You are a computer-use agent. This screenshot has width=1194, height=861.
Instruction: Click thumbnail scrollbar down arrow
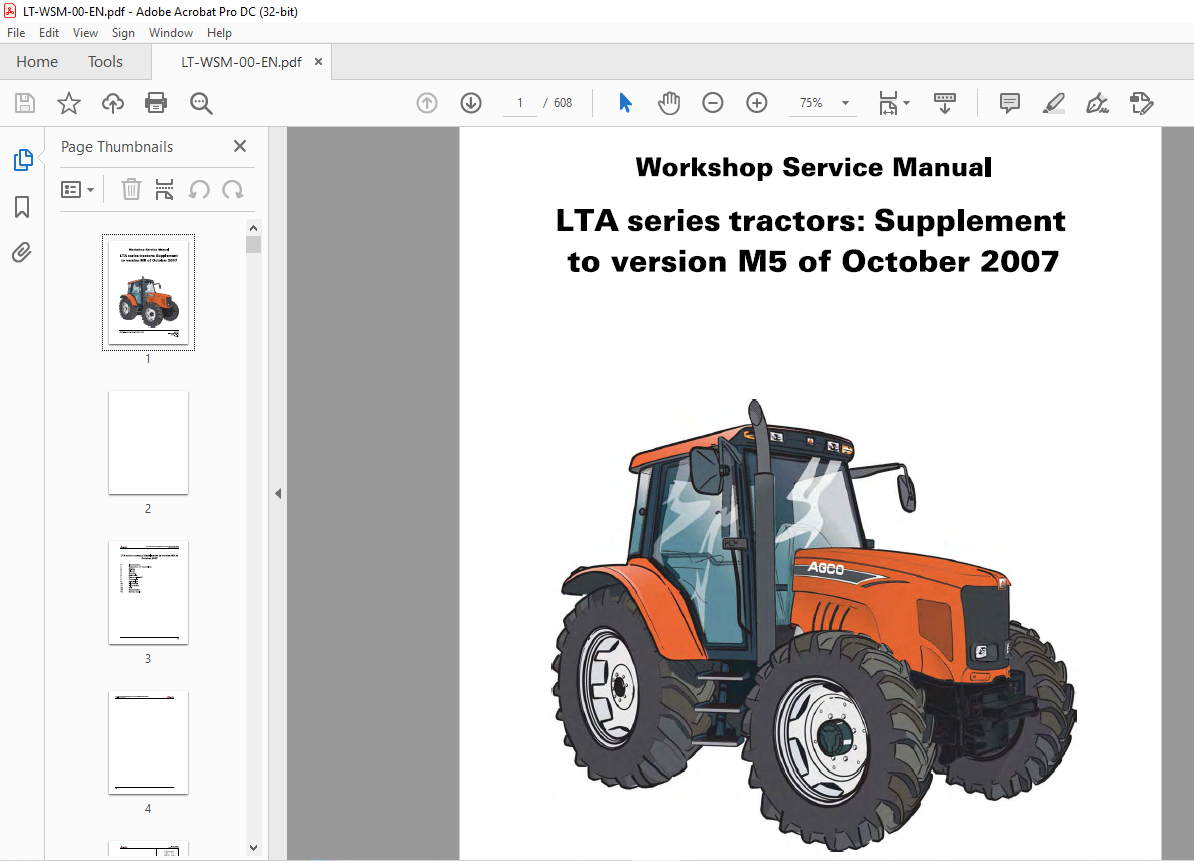(x=254, y=847)
